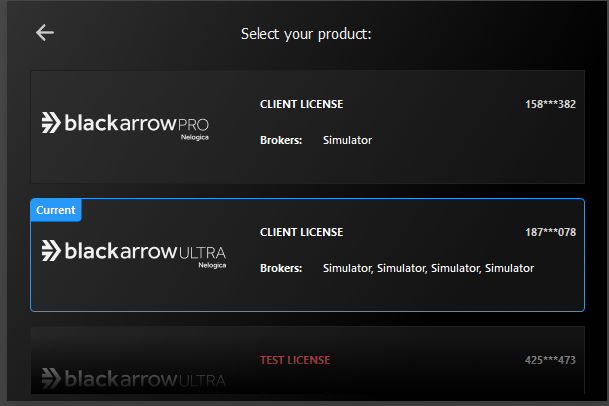Click single Simulator broker in PRO card
The width and height of the screenshot is (609, 406).
point(347,140)
